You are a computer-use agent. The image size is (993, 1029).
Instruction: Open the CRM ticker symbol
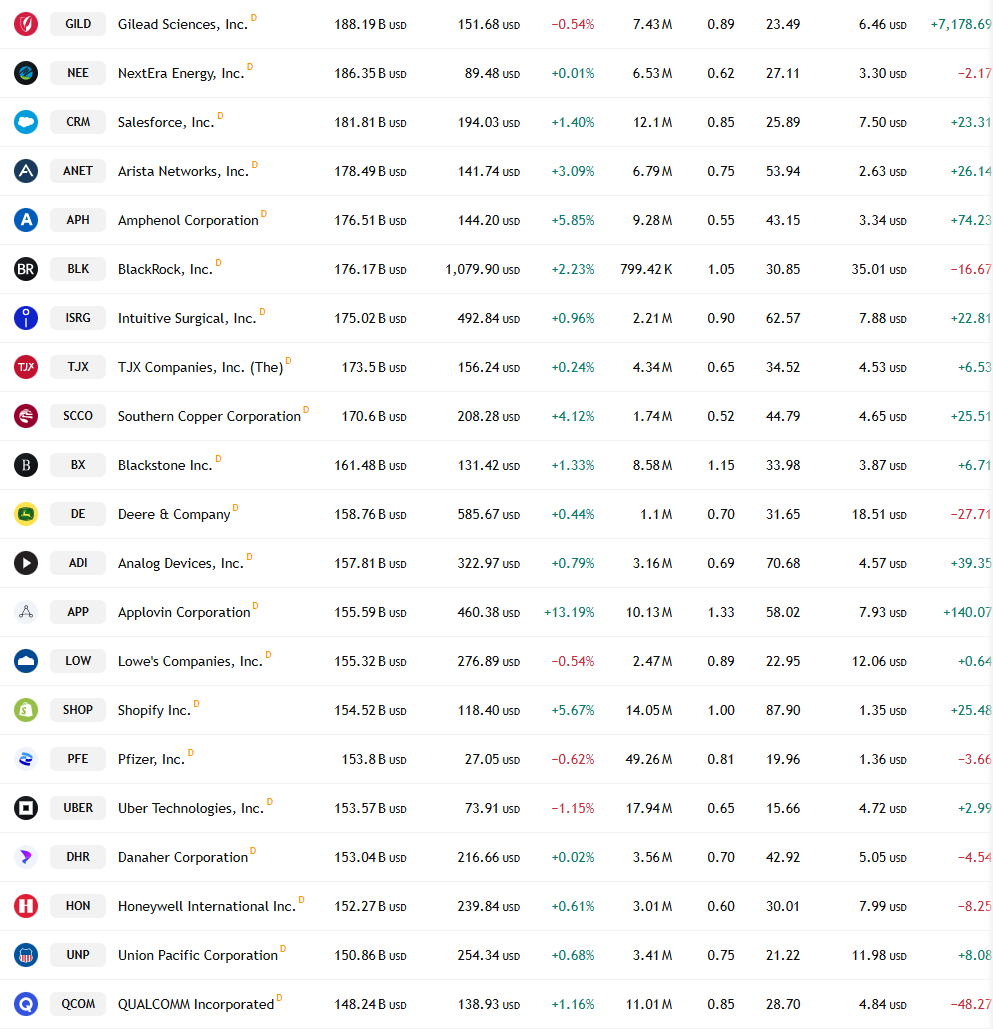pyautogui.click(x=78, y=122)
